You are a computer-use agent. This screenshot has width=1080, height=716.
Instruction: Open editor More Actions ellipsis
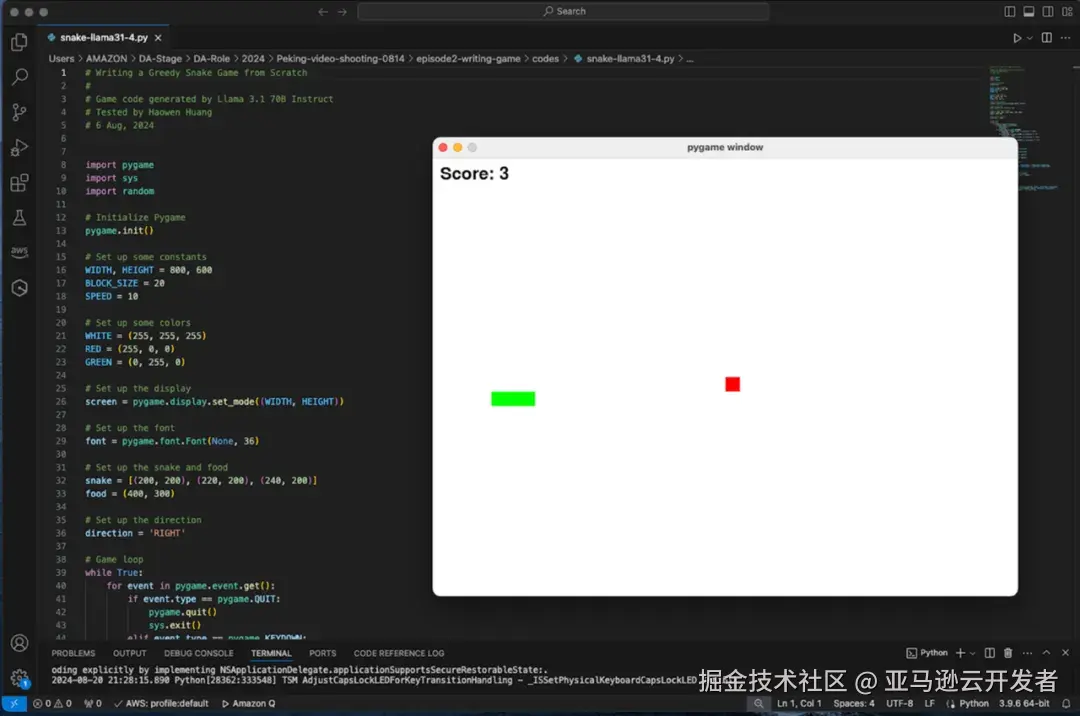pyautogui.click(x=1066, y=38)
